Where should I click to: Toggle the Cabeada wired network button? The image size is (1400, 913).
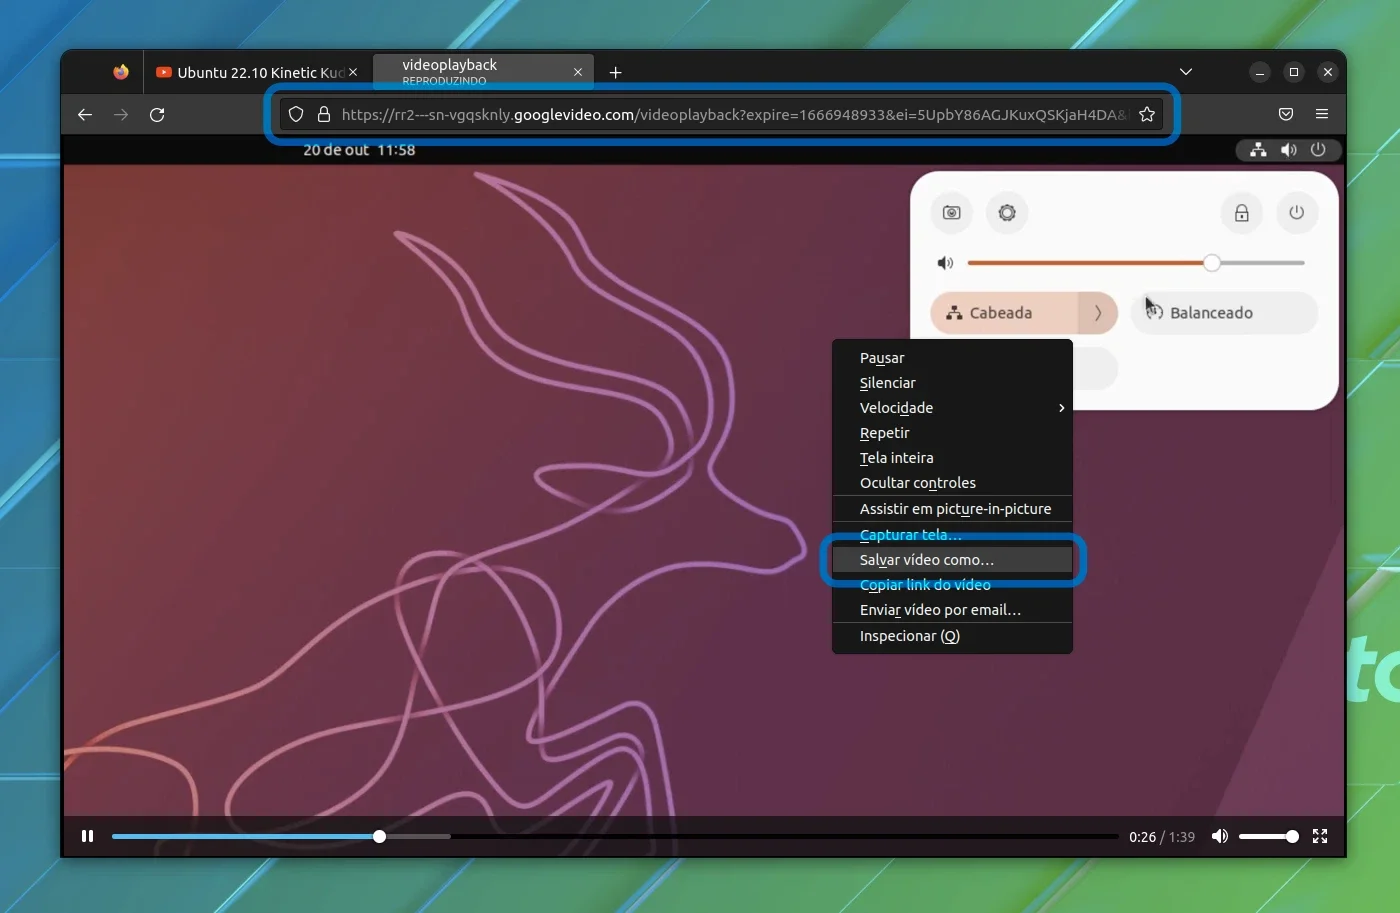(x=1004, y=313)
